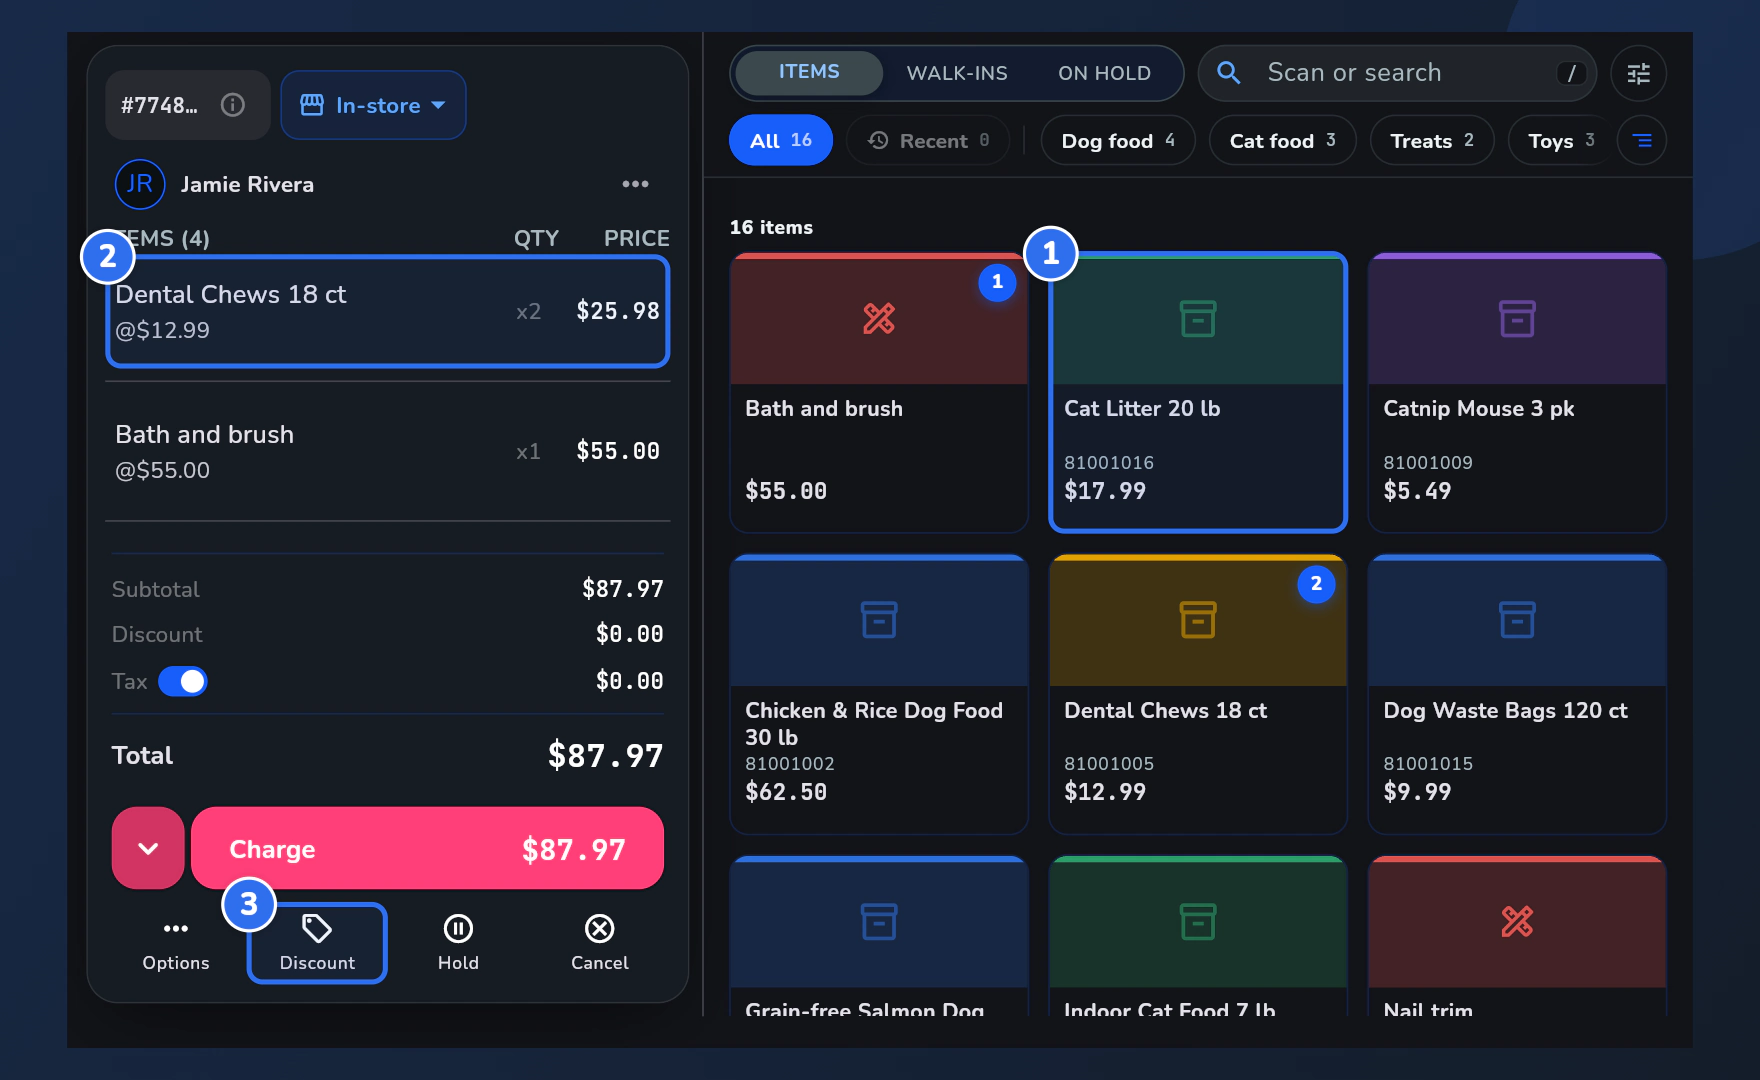This screenshot has width=1760, height=1080.
Task: Select the Dental Chews 18 ct cart line
Action: click(x=388, y=311)
